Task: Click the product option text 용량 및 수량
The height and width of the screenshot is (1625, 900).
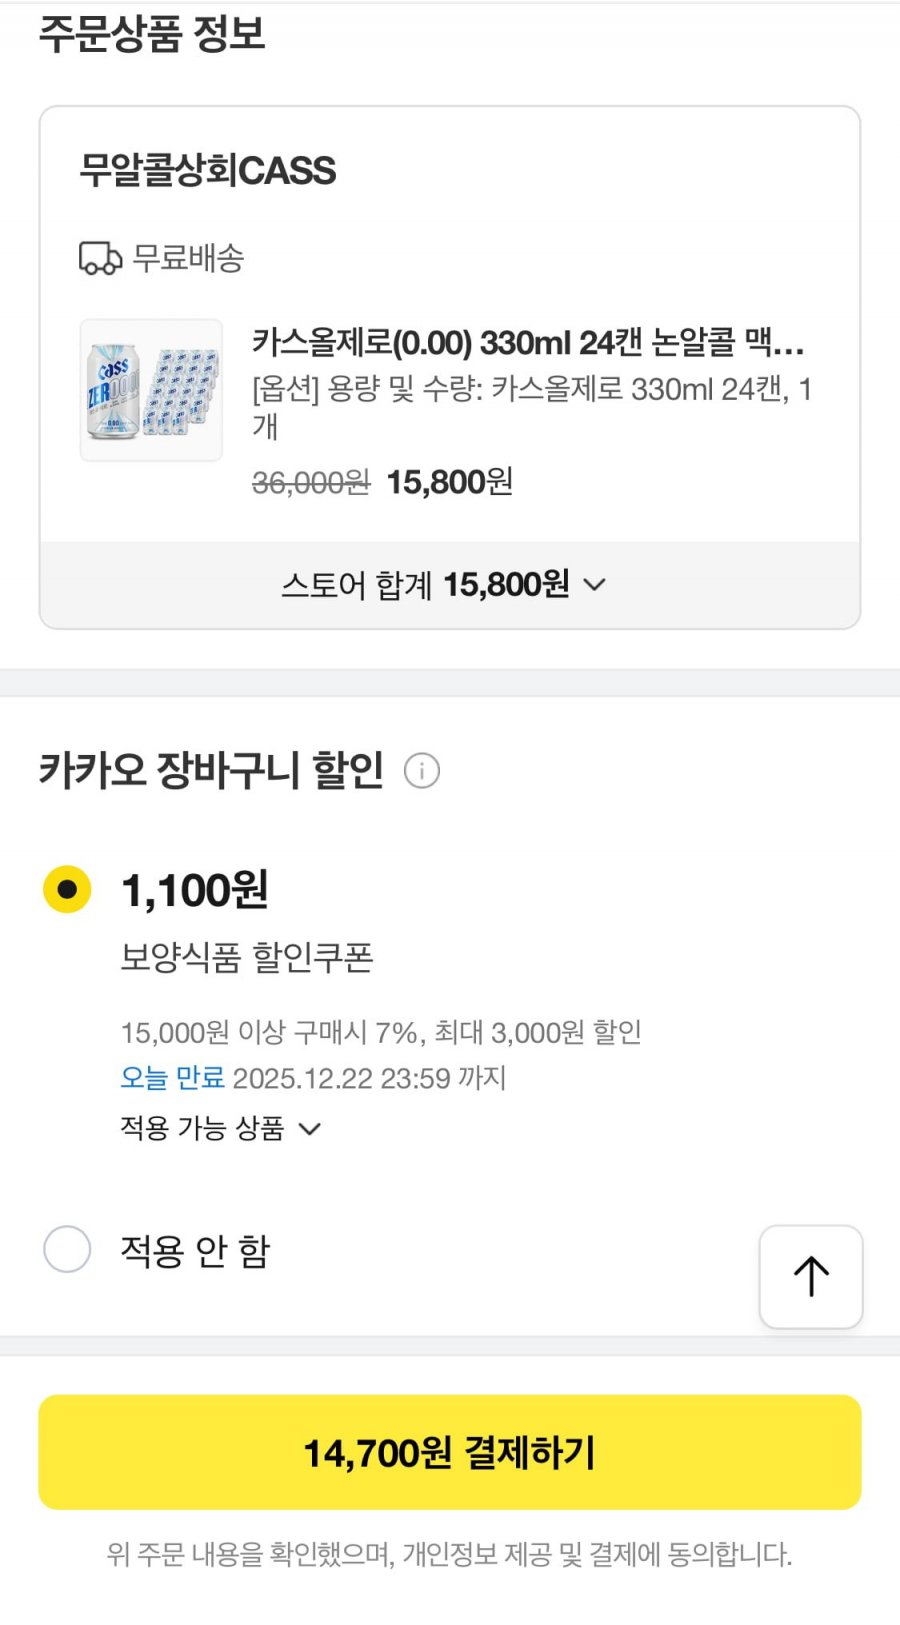Action: [x=531, y=389]
